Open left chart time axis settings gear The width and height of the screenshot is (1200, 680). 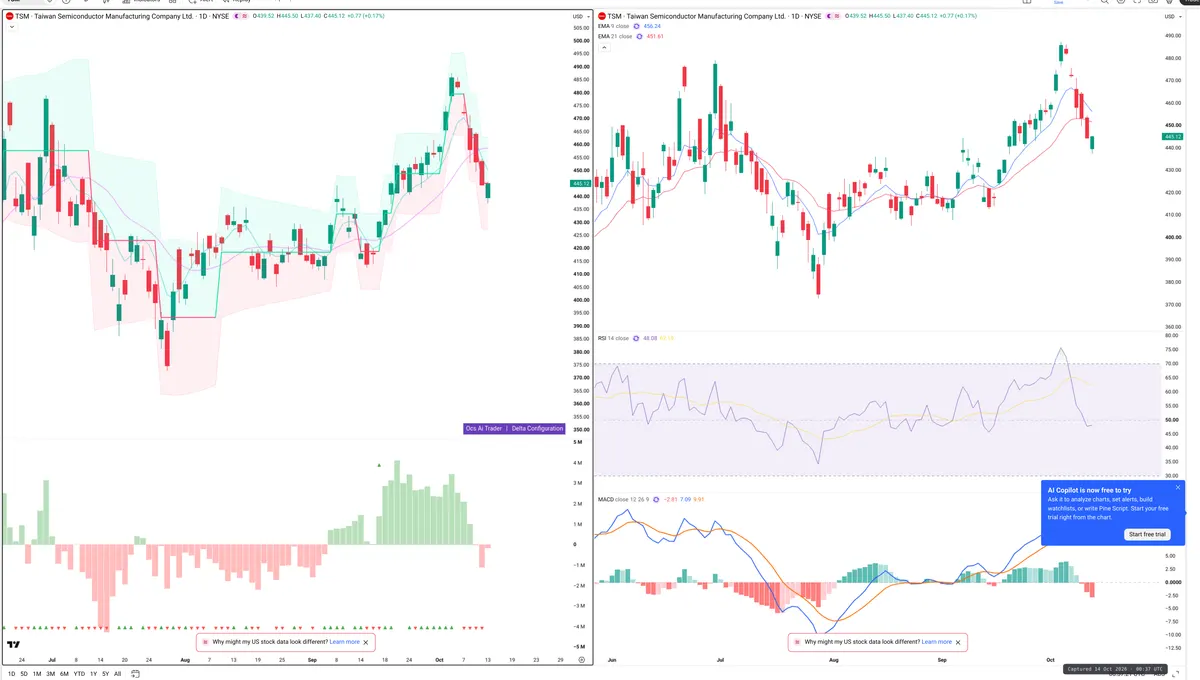[581, 660]
